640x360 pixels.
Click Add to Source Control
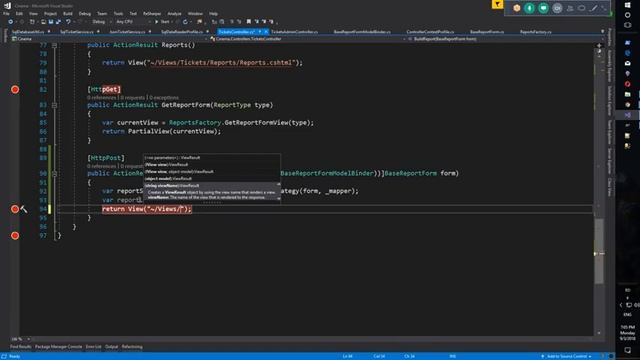[566, 356]
